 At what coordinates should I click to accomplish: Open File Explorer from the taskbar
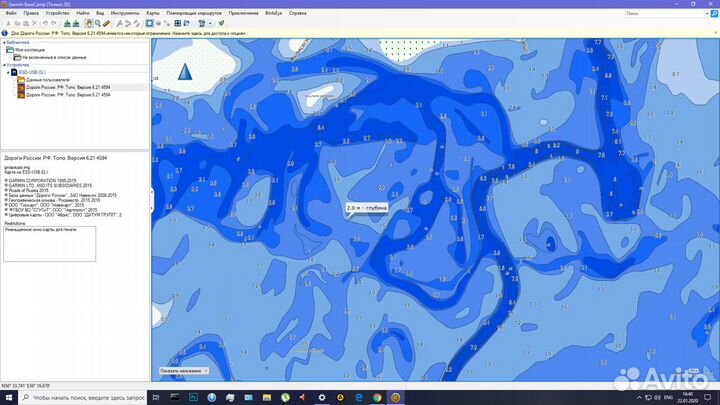tap(267, 397)
